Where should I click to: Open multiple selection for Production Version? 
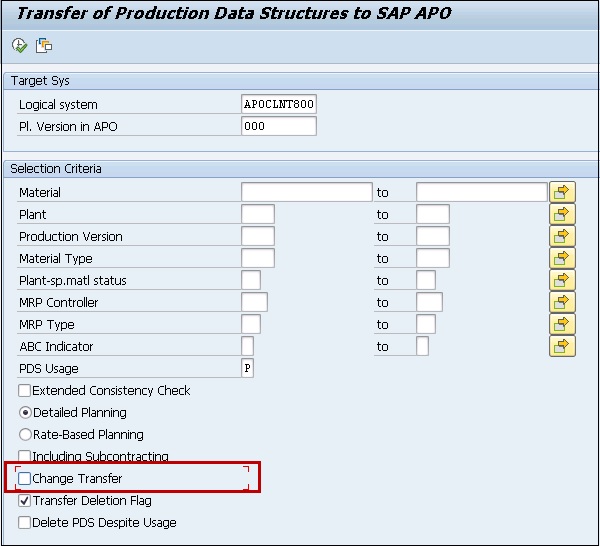(x=563, y=236)
